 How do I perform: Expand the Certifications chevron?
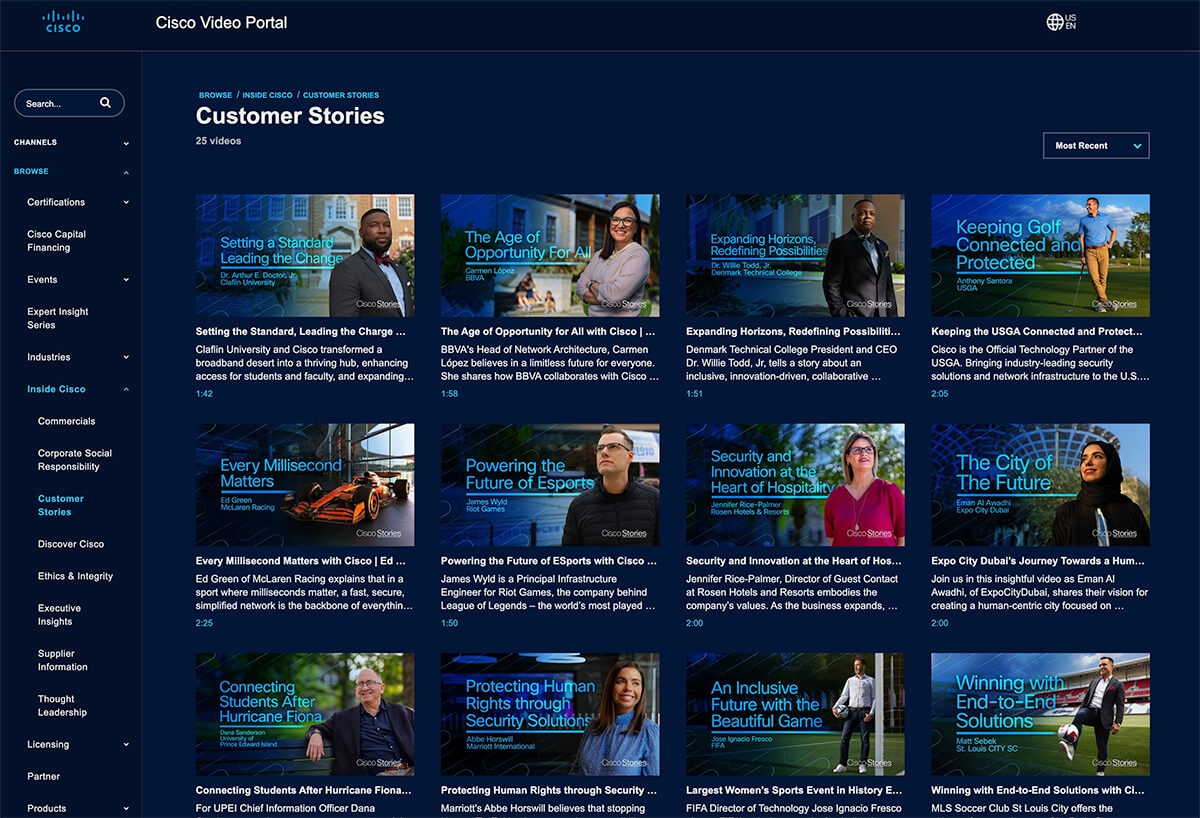[x=126, y=202]
